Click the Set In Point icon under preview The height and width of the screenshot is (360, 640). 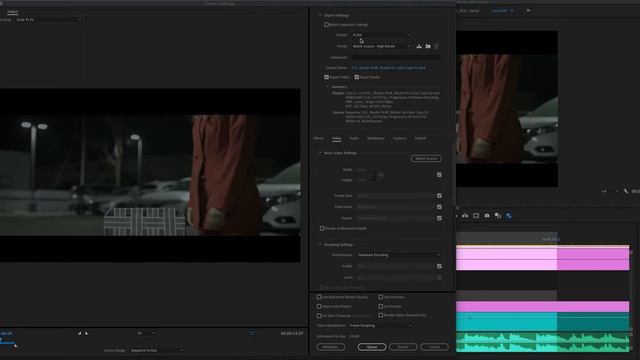(x=80, y=333)
